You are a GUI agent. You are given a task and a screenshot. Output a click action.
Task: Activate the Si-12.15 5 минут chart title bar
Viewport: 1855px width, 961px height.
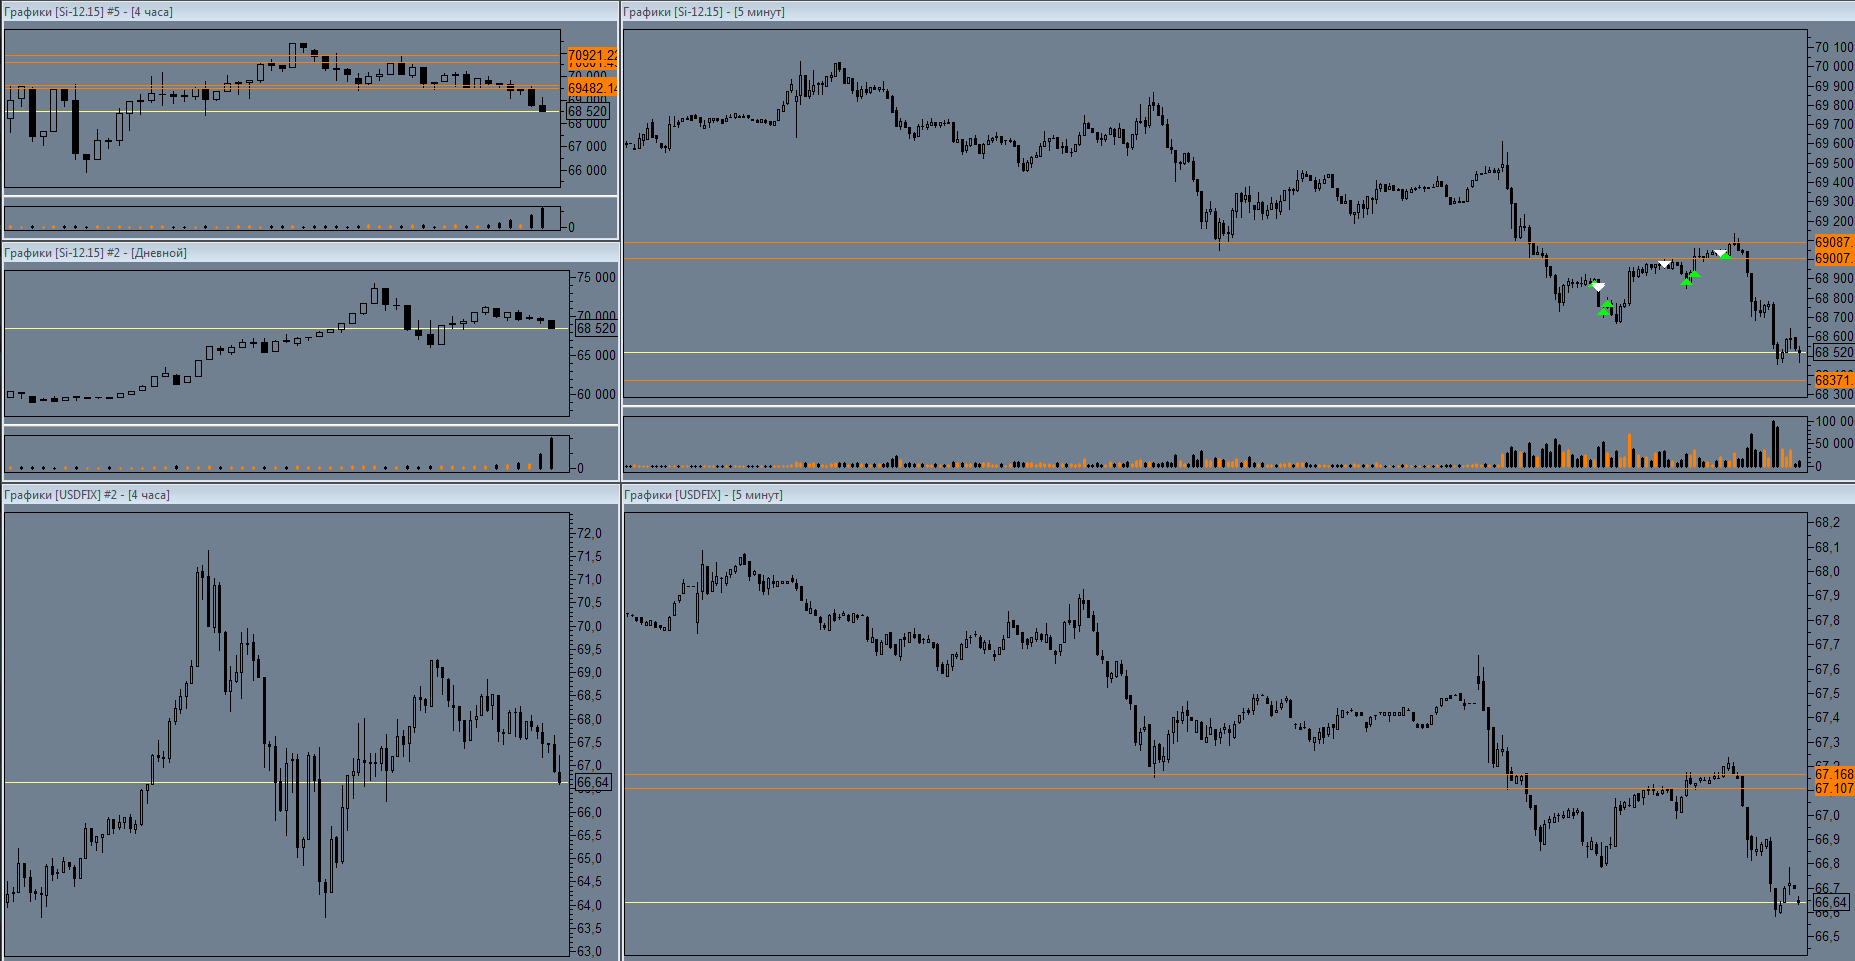[x=704, y=12]
